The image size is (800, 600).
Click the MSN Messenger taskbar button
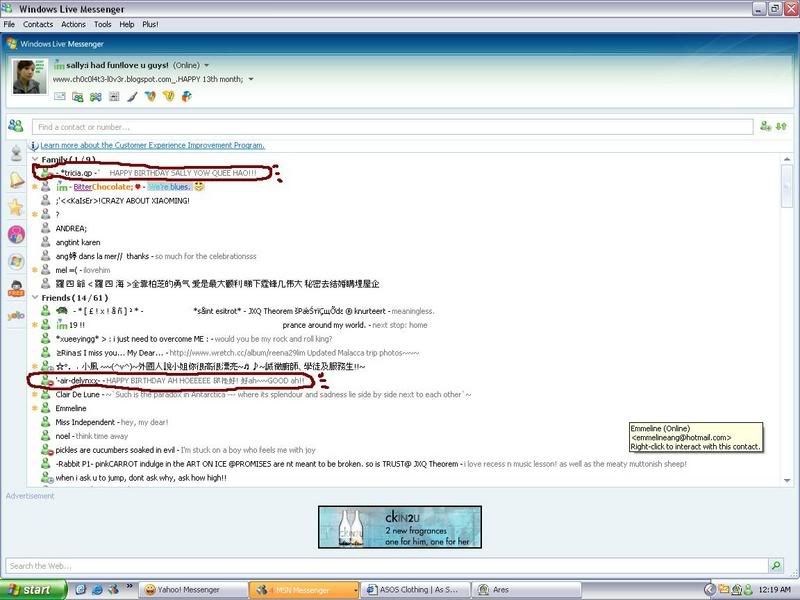tap(304, 590)
